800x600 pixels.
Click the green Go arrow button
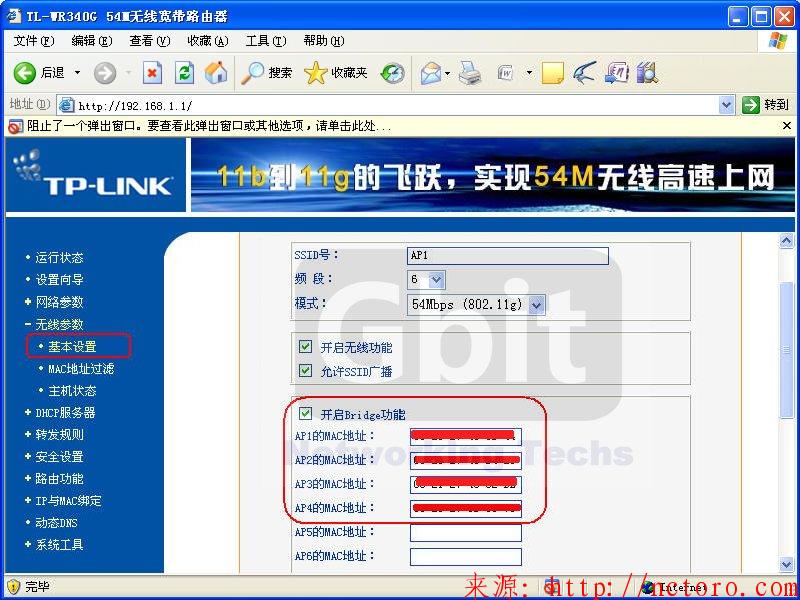pos(751,106)
